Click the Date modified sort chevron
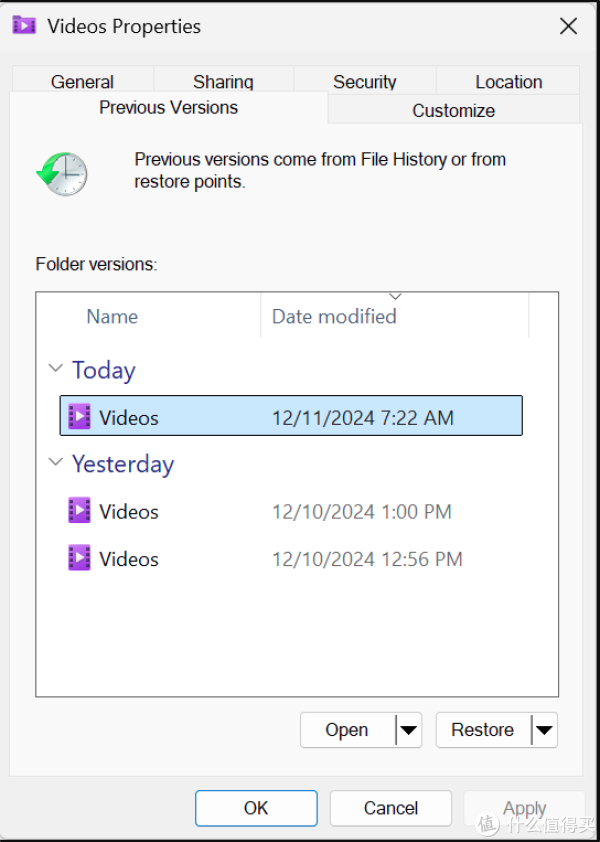The width and height of the screenshot is (600, 842). (396, 296)
